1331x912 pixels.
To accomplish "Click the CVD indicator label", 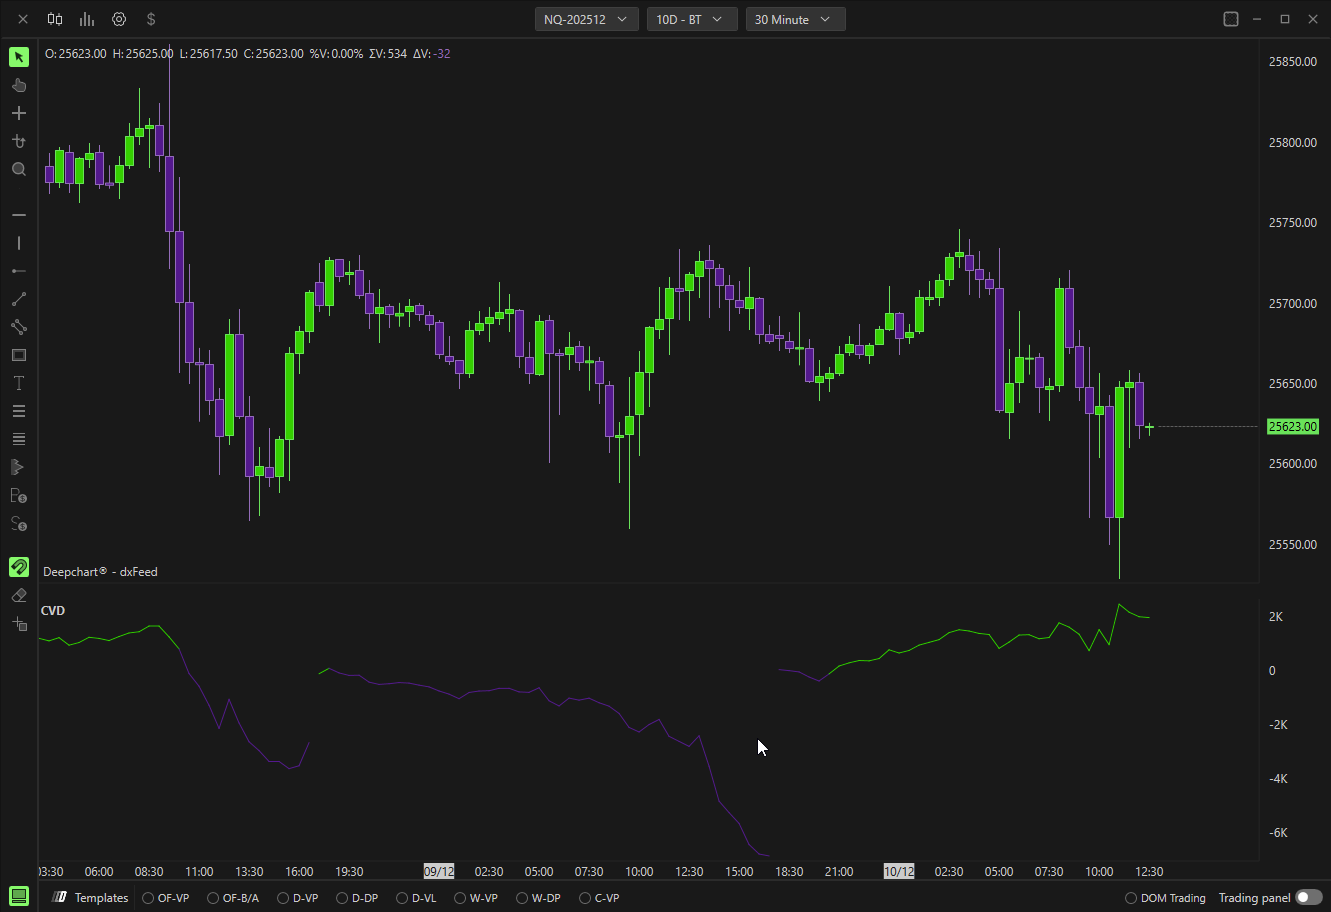I will pos(53,610).
